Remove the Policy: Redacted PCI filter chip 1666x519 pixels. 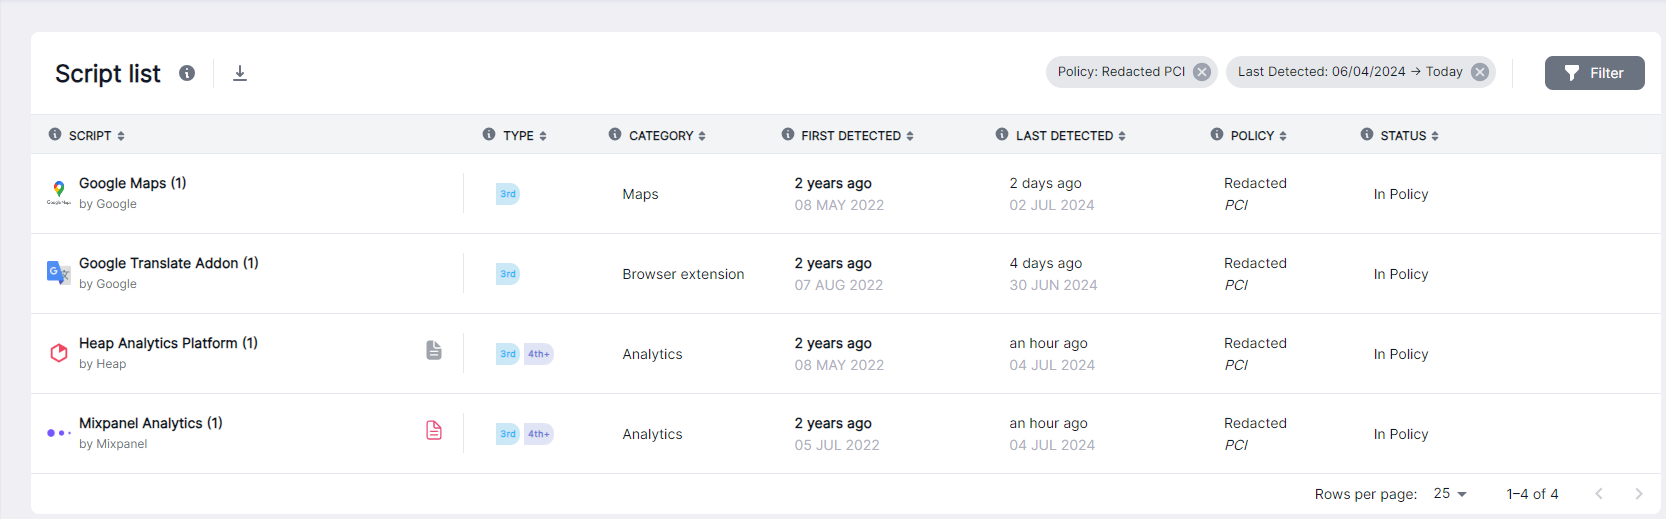point(1202,72)
